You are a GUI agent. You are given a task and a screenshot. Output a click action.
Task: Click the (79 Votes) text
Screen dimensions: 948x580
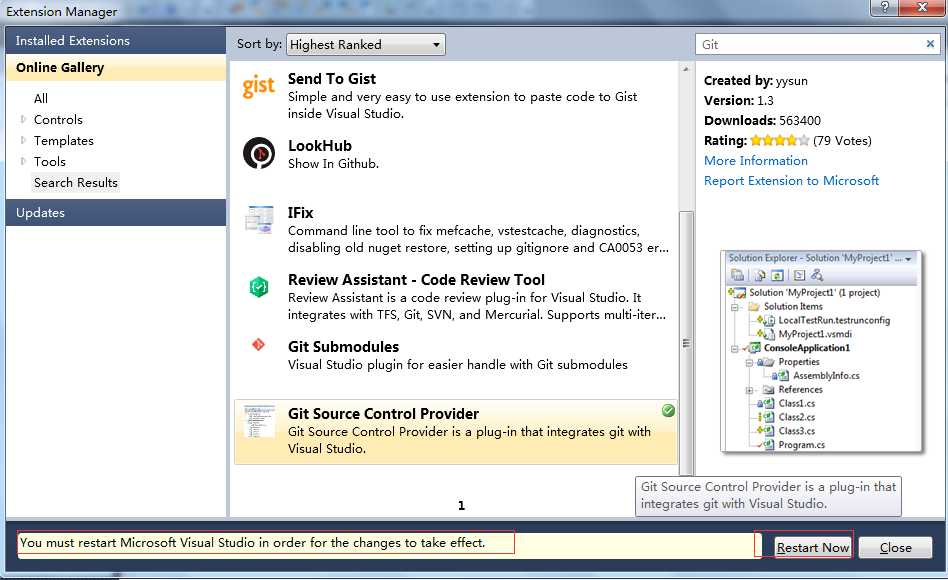pyautogui.click(x=842, y=141)
